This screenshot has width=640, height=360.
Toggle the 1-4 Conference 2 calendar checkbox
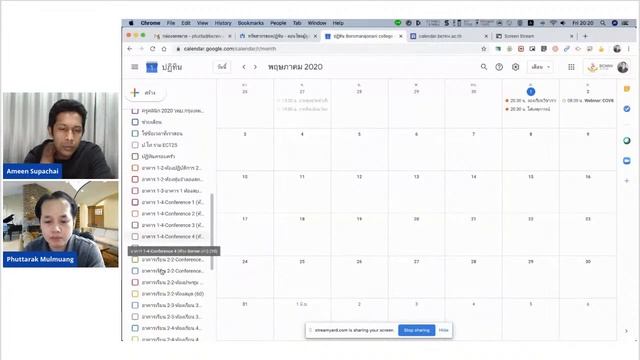click(x=135, y=213)
